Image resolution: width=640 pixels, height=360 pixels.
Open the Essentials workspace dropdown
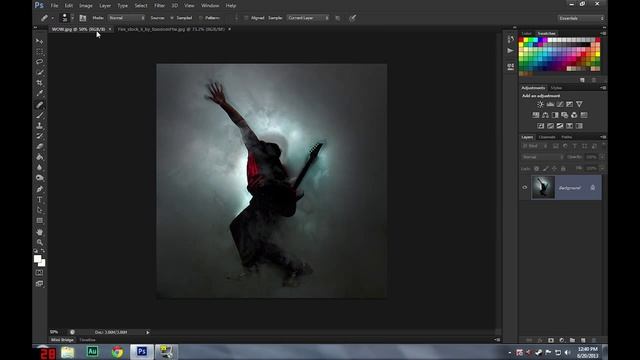click(581, 18)
